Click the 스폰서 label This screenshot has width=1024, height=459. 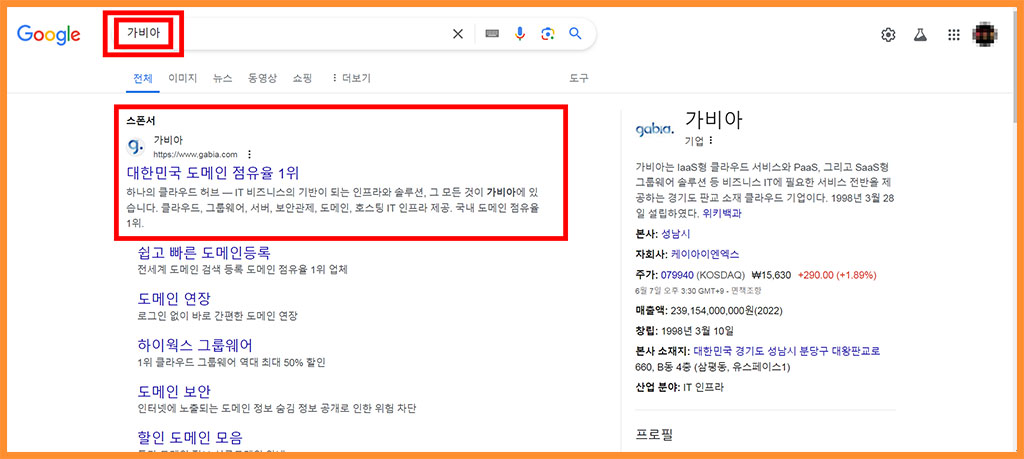point(140,121)
